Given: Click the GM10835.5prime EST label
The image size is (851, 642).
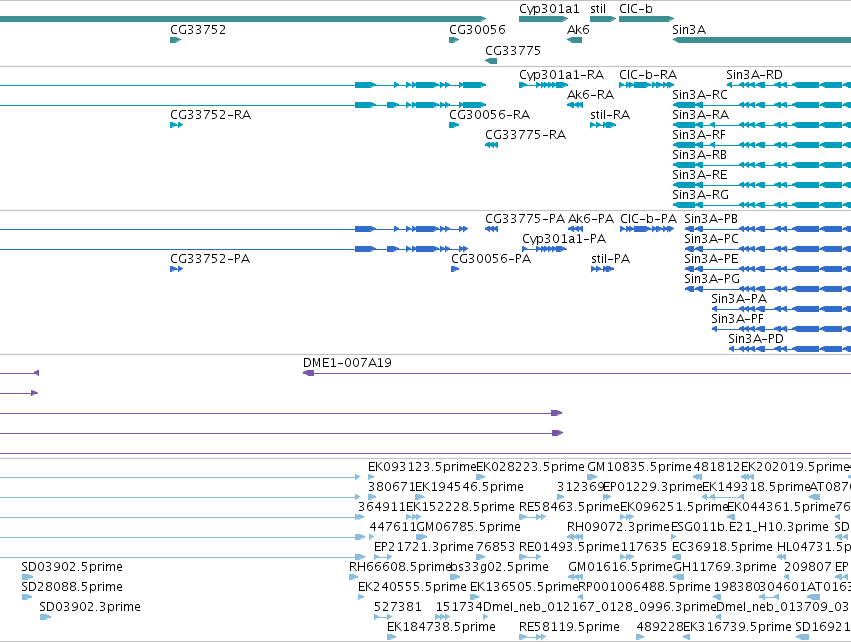Looking at the screenshot, I should [x=639, y=467].
